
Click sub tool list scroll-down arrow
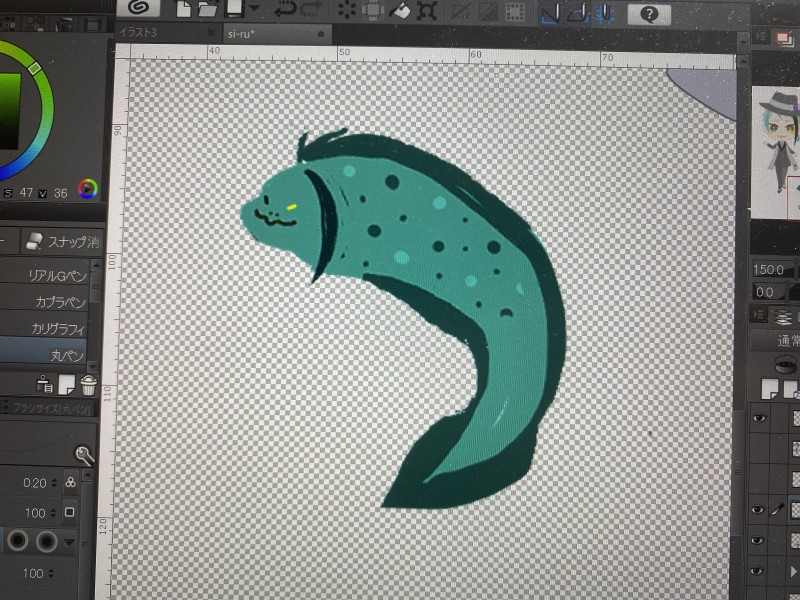point(93,367)
